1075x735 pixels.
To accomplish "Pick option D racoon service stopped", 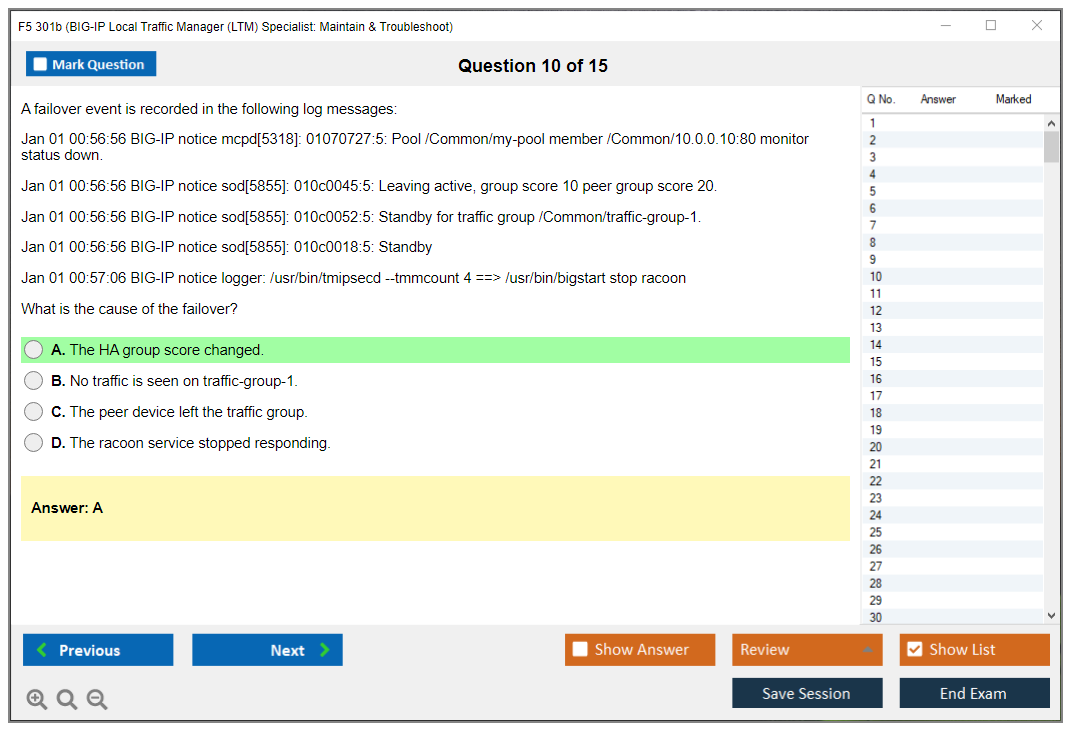I will 34,443.
